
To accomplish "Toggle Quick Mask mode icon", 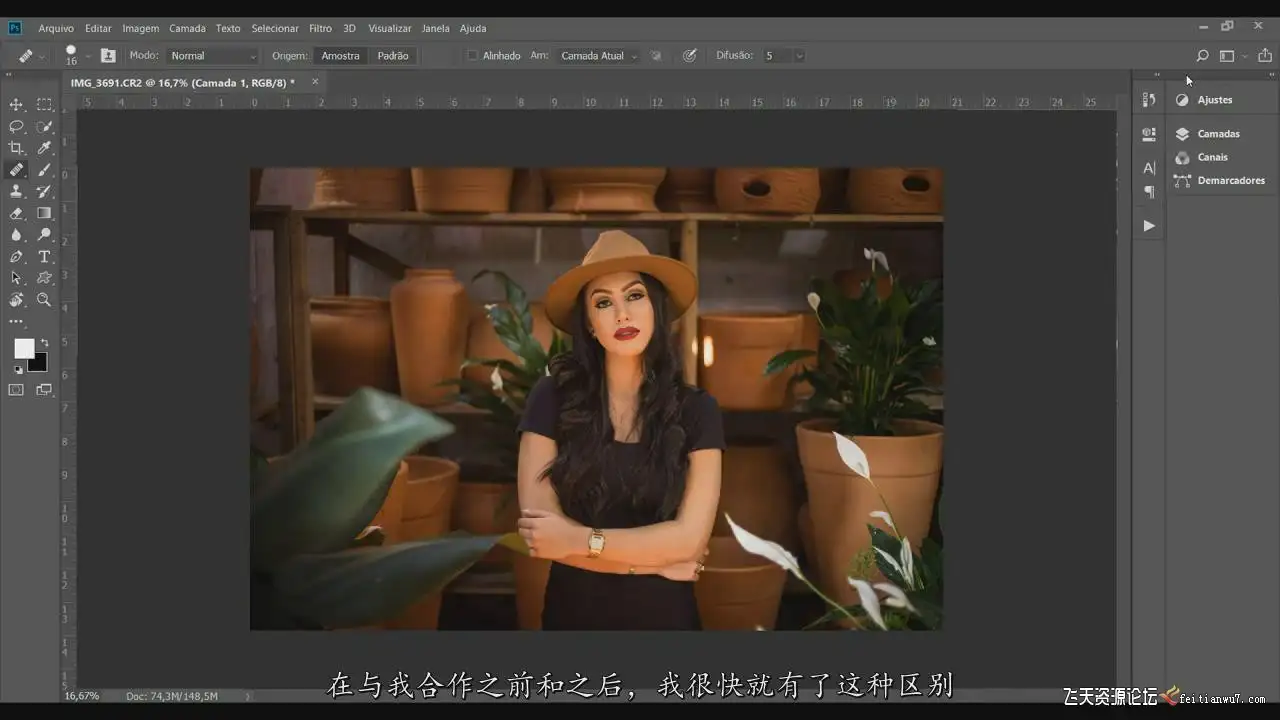I will (x=16, y=390).
